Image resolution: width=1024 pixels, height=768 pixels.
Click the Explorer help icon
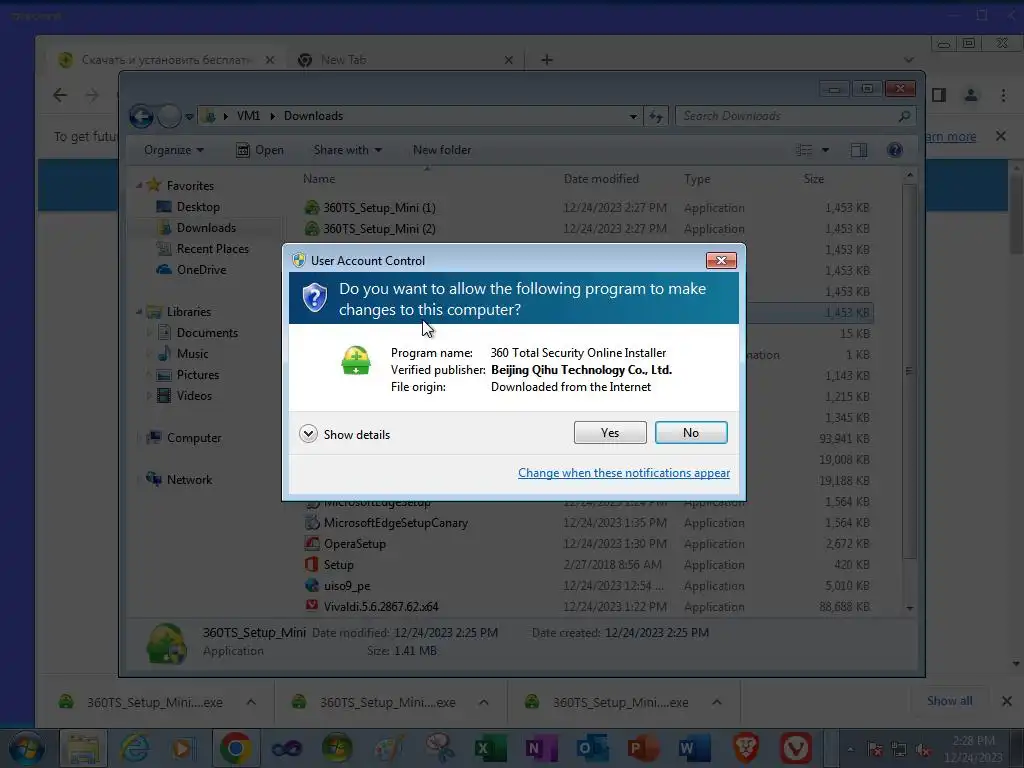click(x=895, y=150)
